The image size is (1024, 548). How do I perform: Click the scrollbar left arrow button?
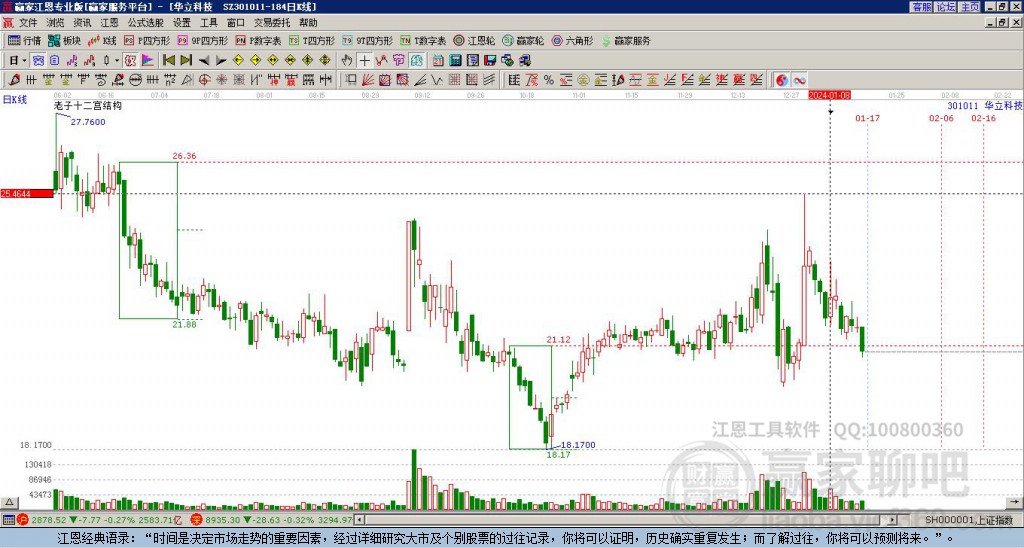359,520
